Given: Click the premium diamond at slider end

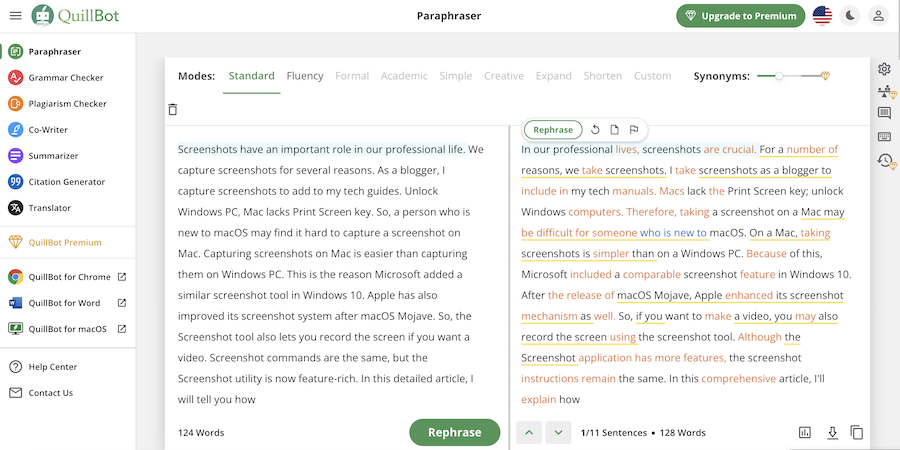Looking at the screenshot, I should [x=825, y=76].
